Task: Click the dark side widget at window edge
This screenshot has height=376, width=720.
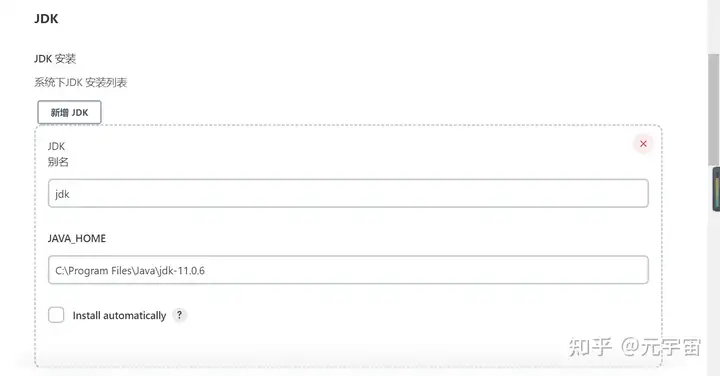Action: coord(716,189)
